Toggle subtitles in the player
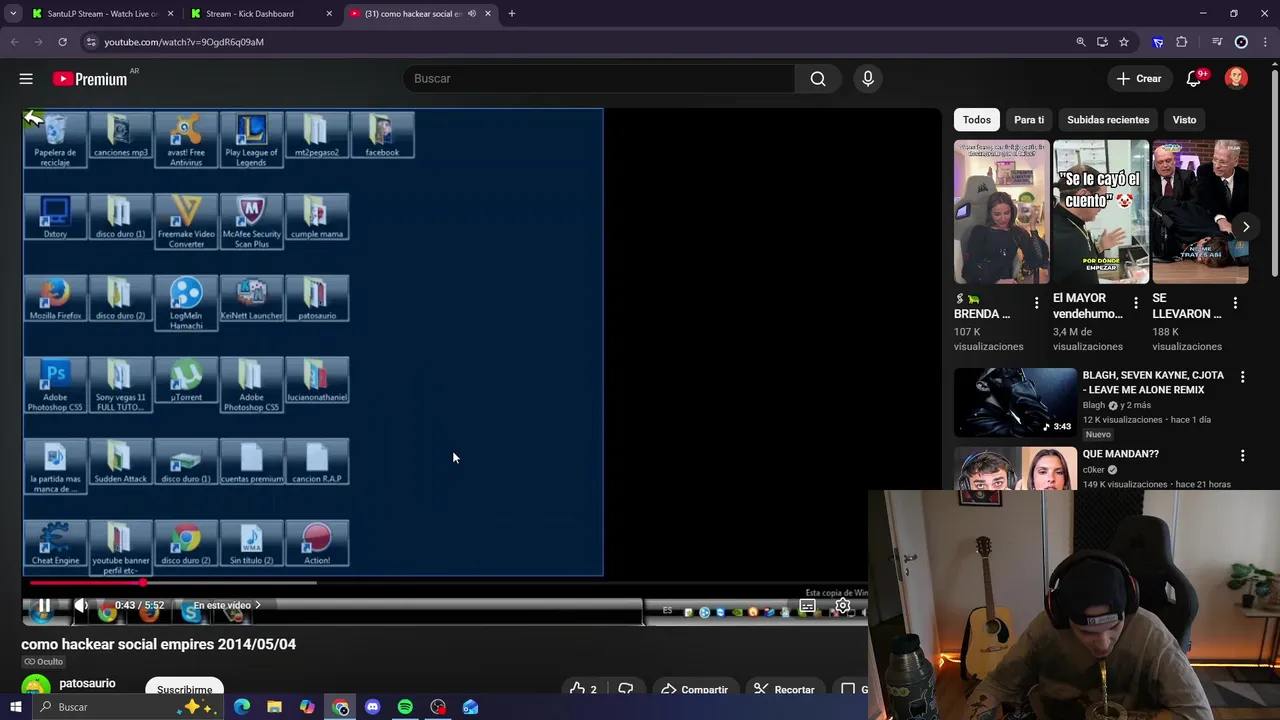The image size is (1280, 720). [807, 606]
